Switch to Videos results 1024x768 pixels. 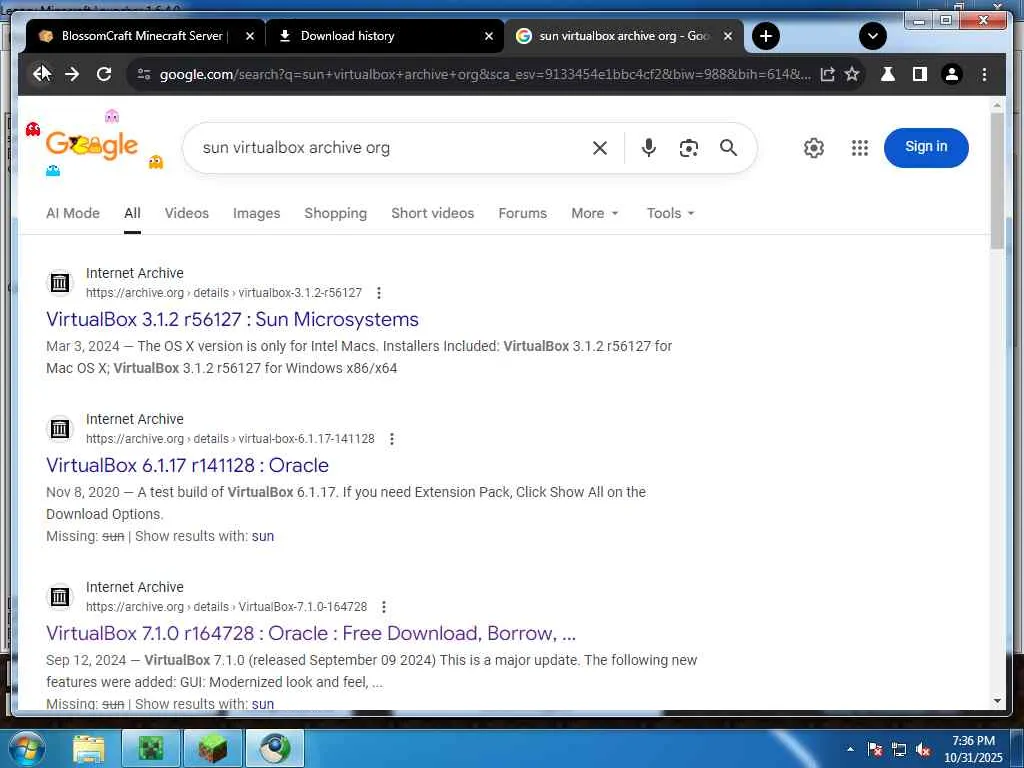coord(187,213)
